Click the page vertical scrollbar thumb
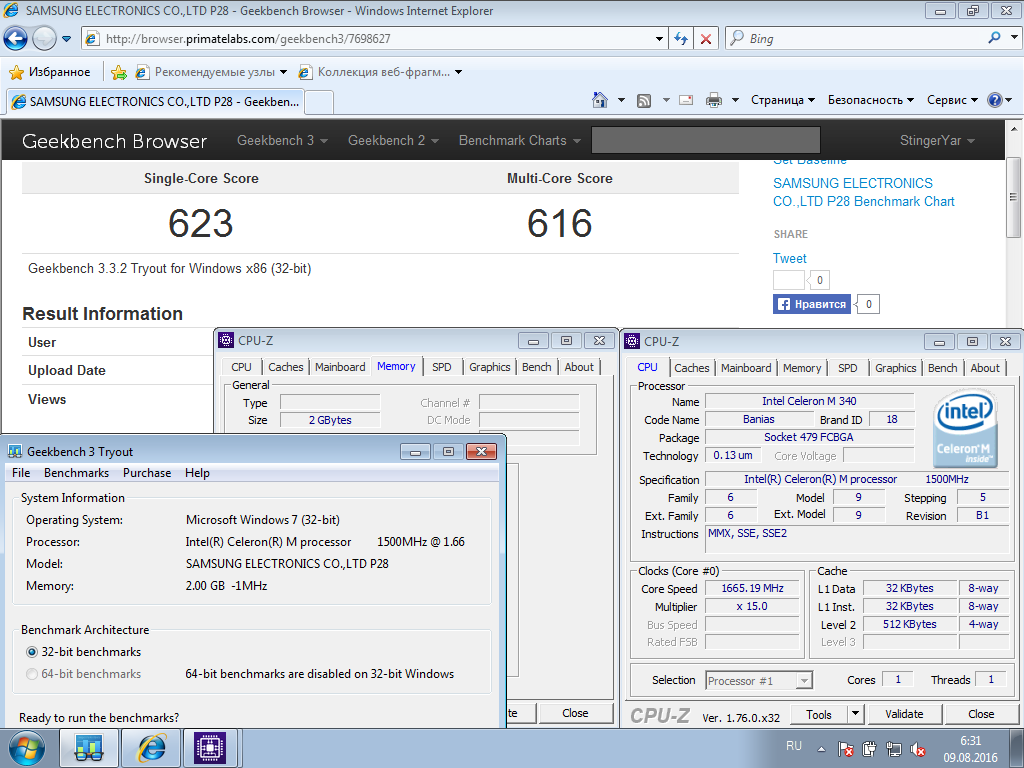 1013,197
